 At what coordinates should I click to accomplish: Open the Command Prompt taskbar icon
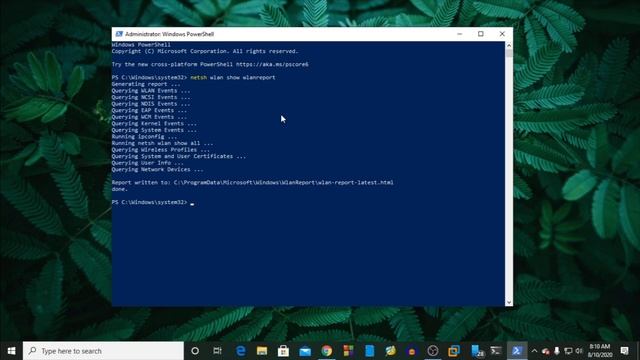(496, 351)
